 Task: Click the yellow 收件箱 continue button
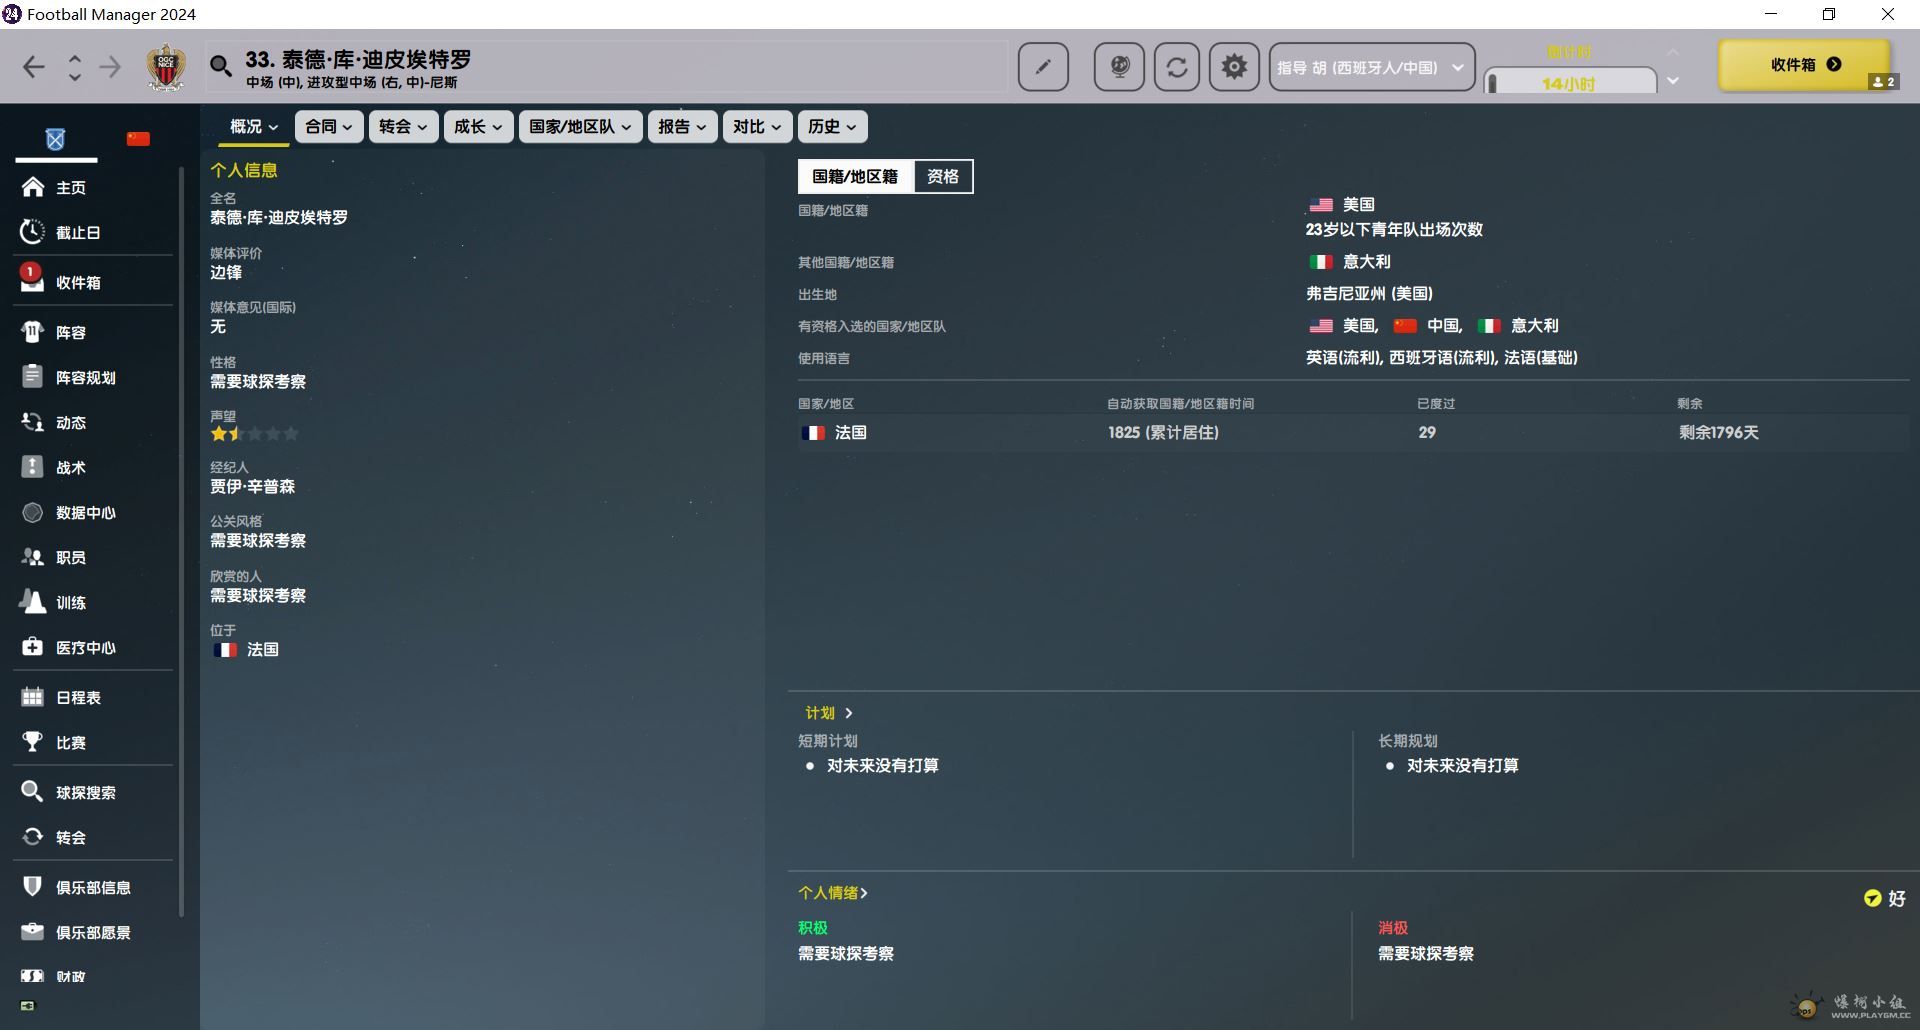click(x=1805, y=65)
